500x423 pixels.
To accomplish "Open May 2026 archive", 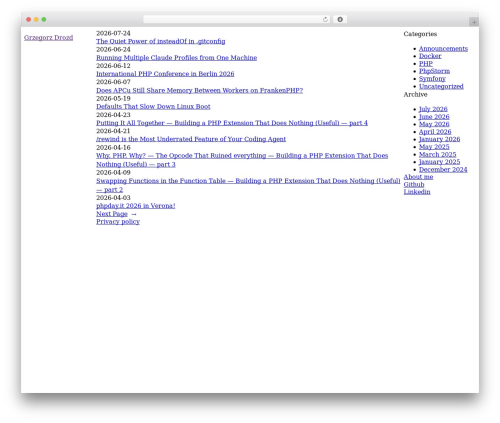I will 434,124.
